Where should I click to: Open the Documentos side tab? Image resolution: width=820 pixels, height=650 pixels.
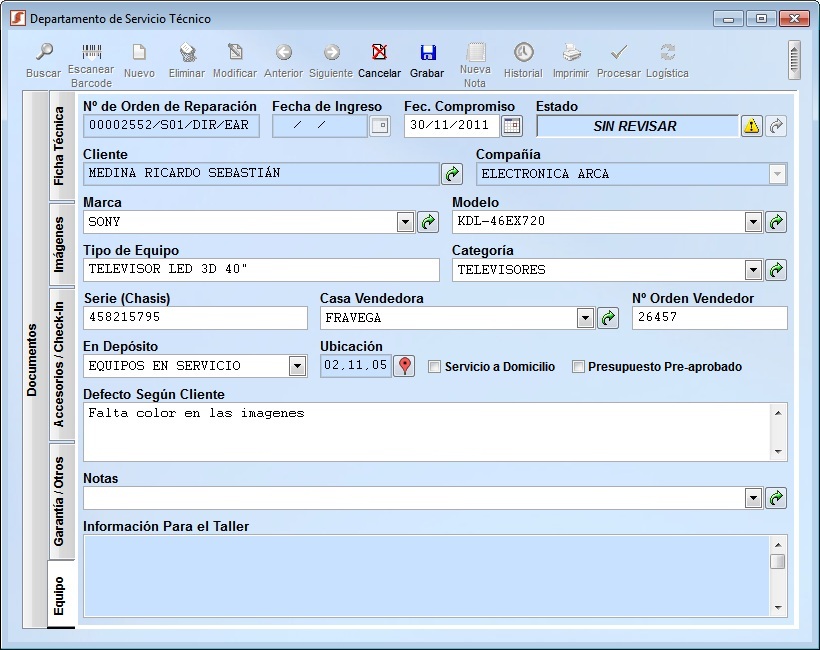pyautogui.click(x=34, y=360)
